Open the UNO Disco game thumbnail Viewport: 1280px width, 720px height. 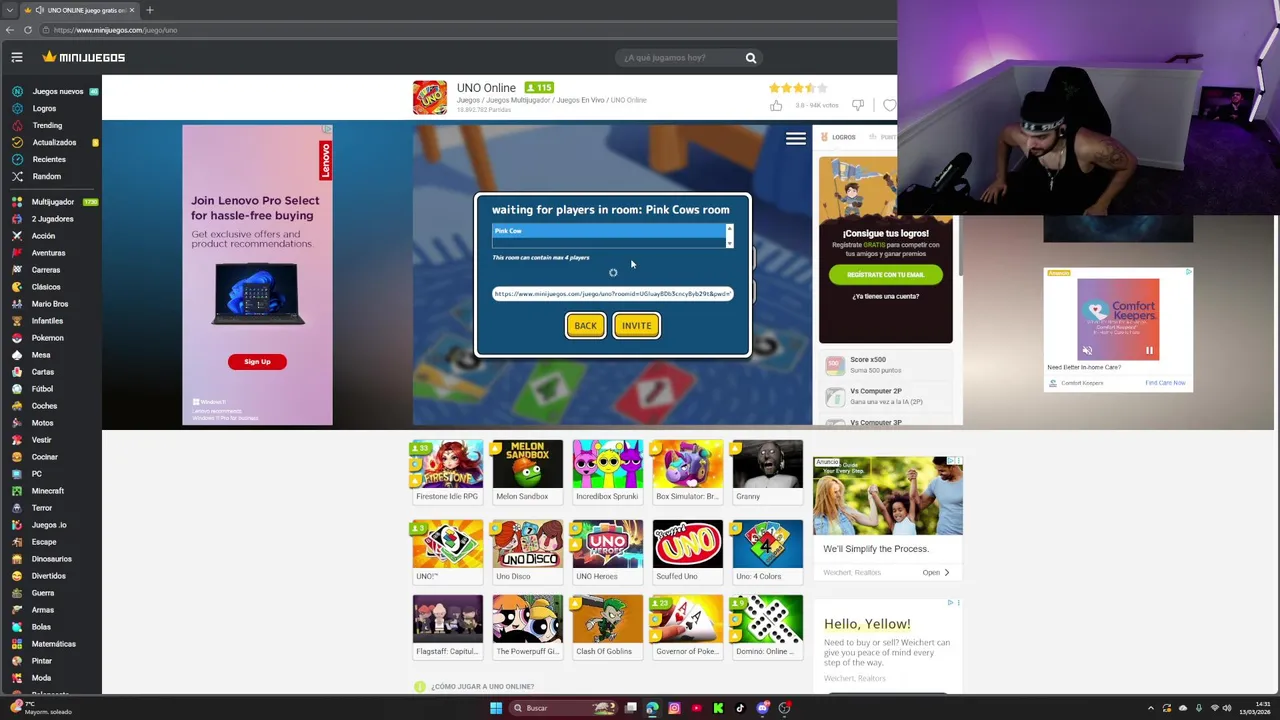coord(527,551)
